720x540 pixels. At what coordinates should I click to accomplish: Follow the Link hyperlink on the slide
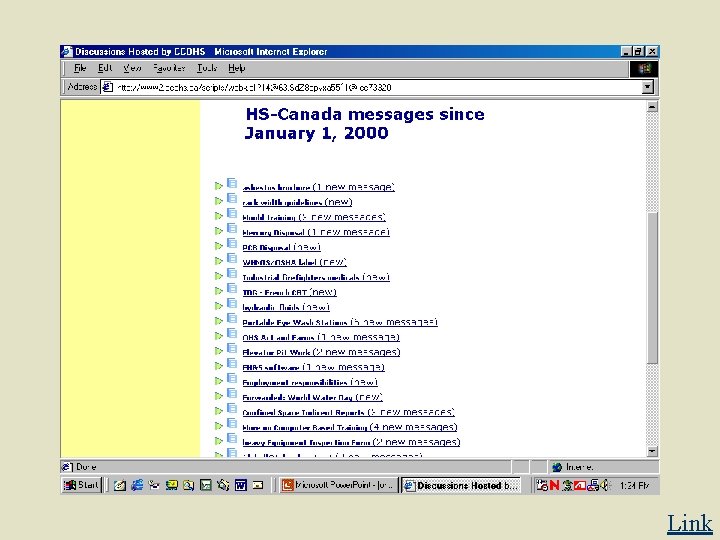(x=690, y=523)
